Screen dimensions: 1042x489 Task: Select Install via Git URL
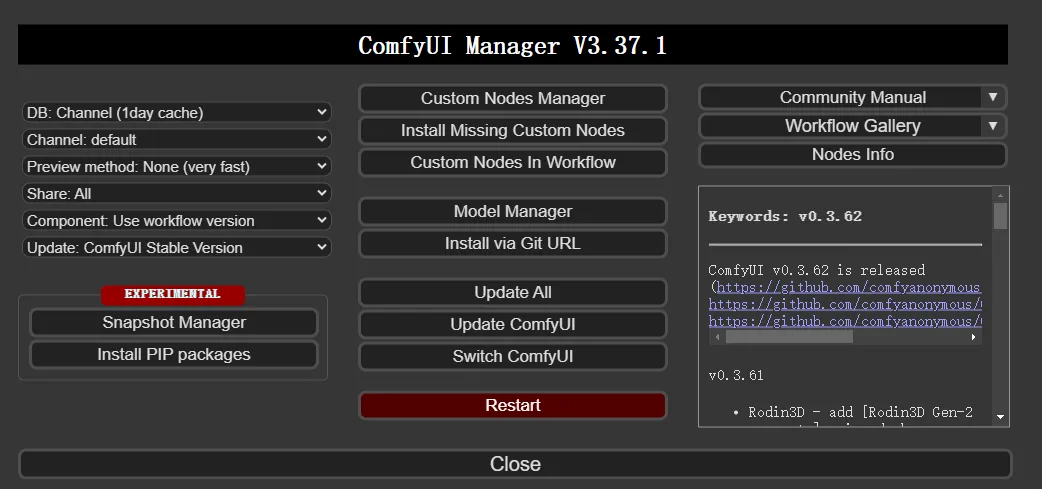point(512,243)
